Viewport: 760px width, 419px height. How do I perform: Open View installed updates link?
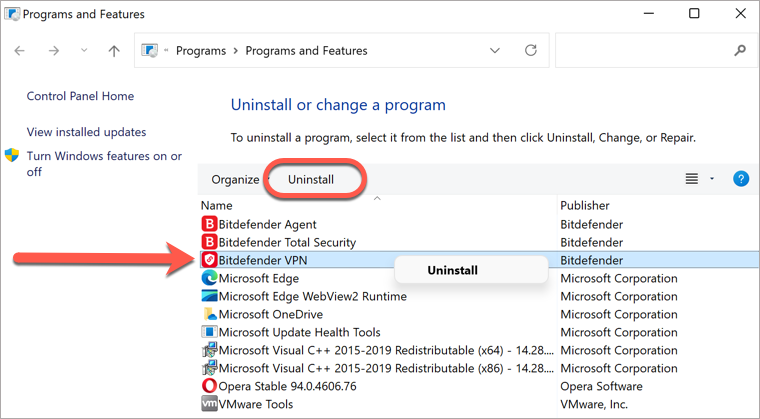86,132
